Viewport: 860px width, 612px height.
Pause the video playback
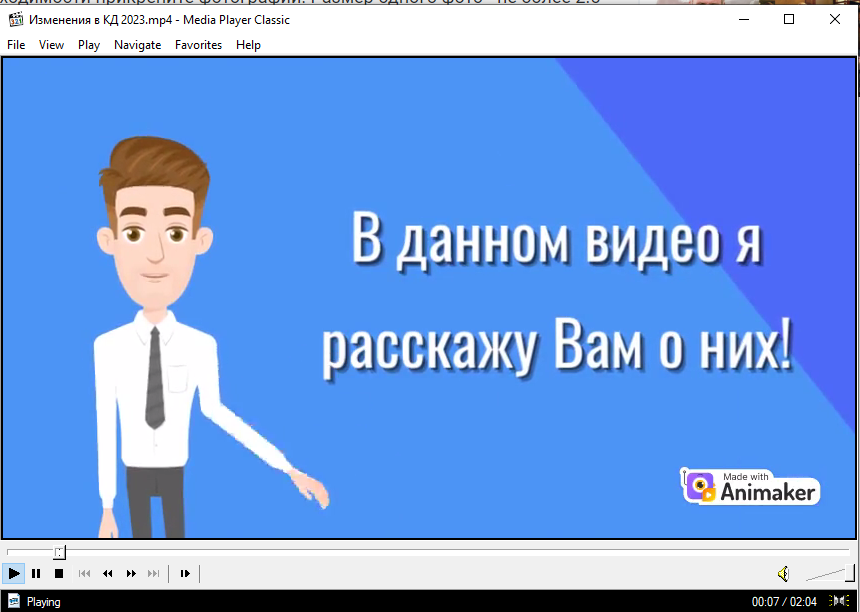tap(36, 573)
